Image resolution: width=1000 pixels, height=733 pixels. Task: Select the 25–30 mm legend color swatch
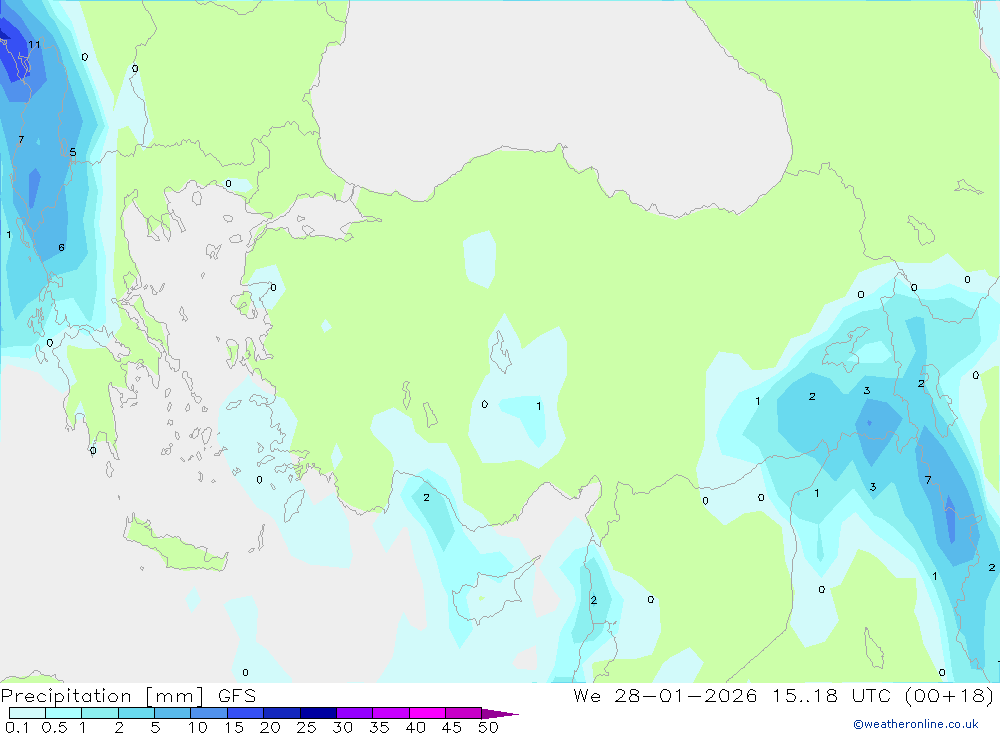318,713
